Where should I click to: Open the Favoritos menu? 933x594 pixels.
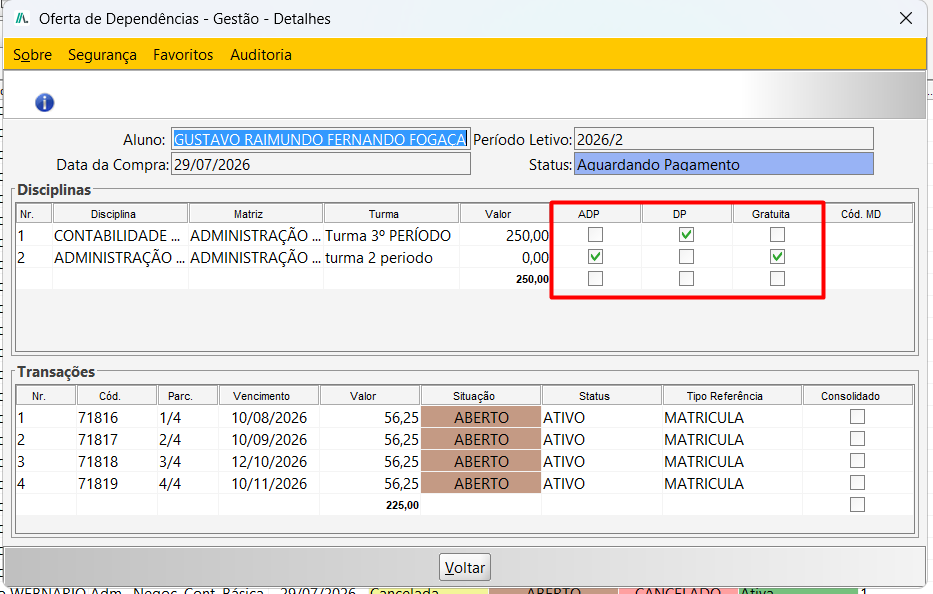click(183, 55)
